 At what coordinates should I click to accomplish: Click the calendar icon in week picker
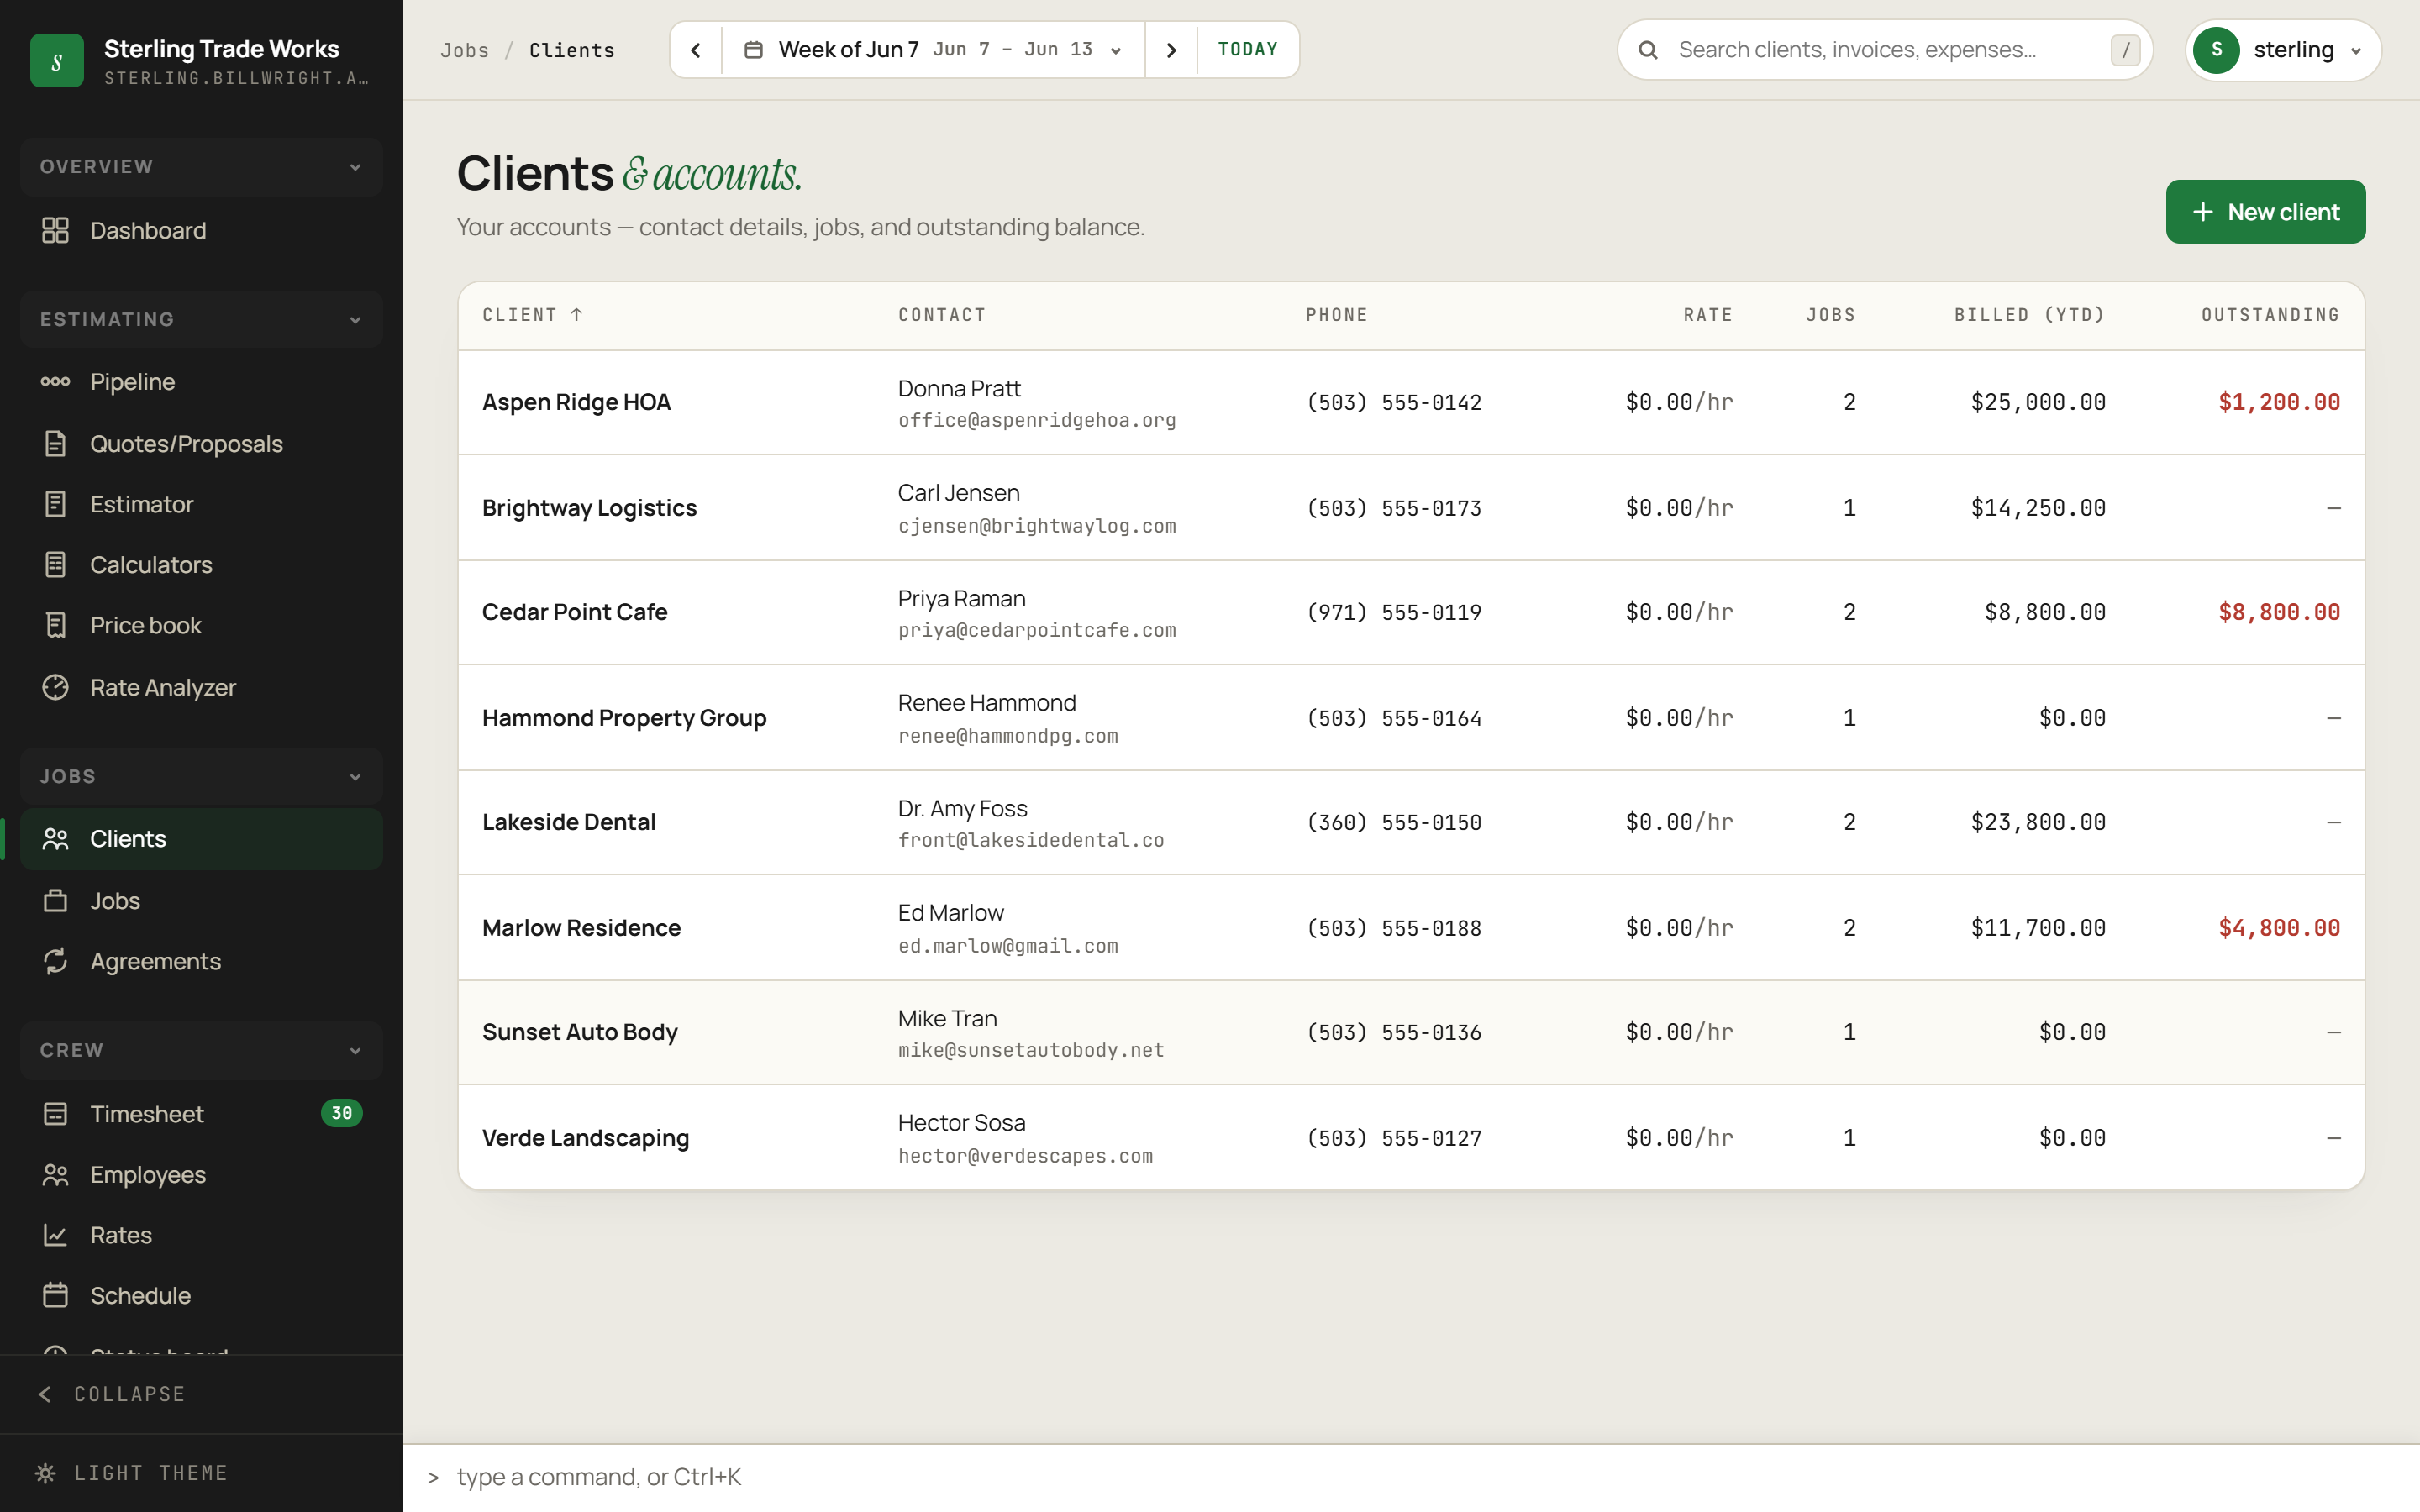pos(754,49)
